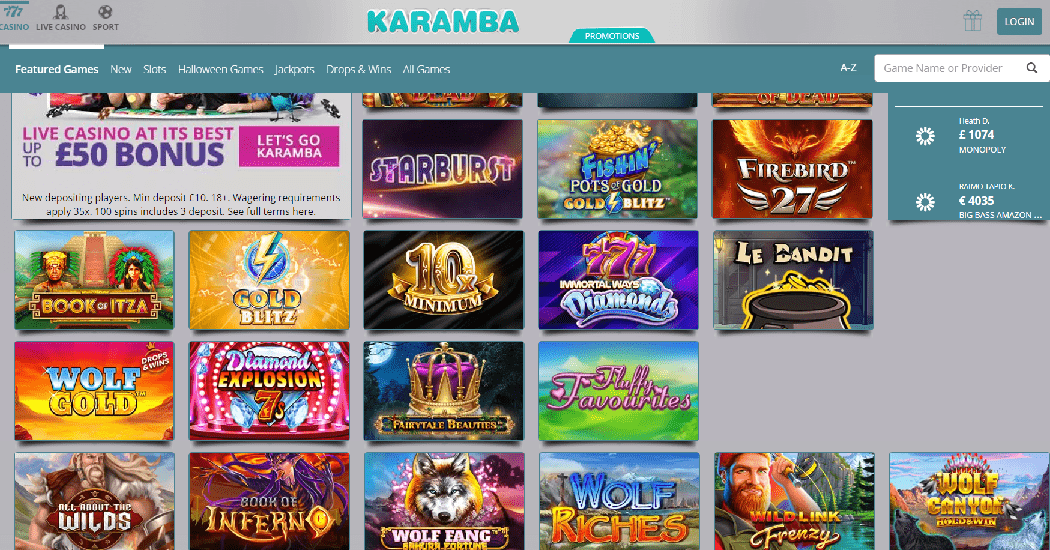
Task: Open the Wolf Gold game tile
Action: coord(94,391)
